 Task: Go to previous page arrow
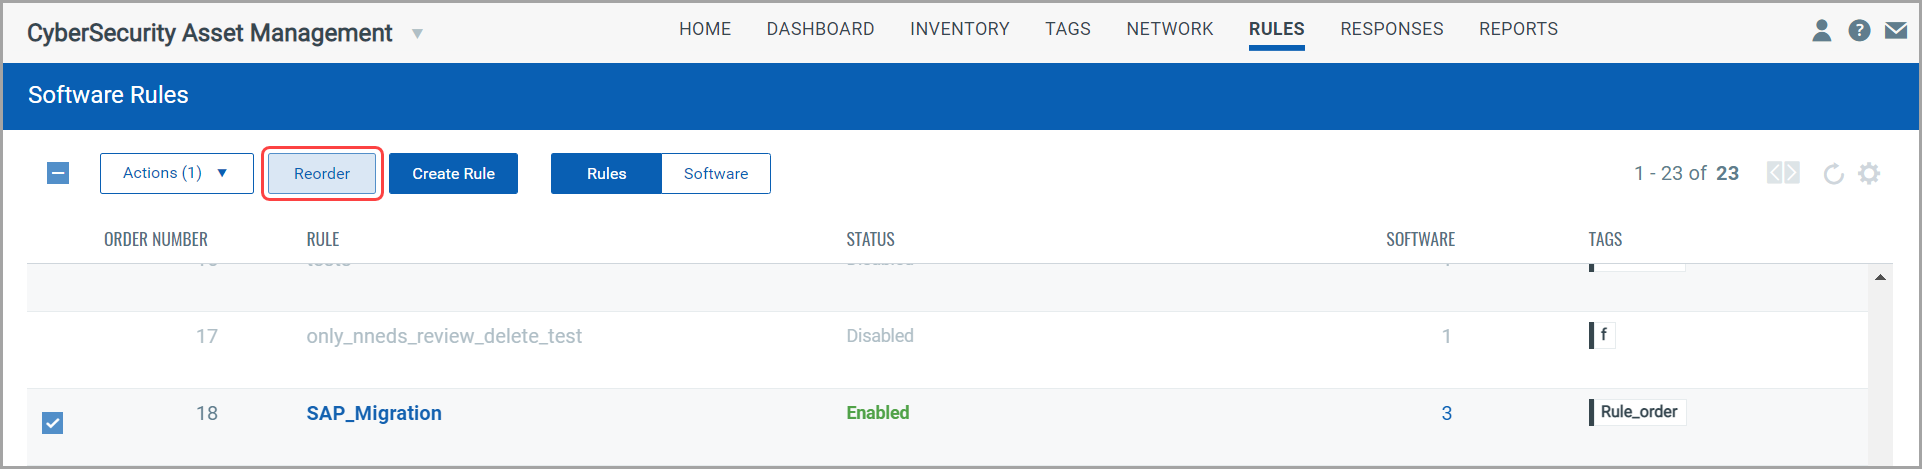[1775, 173]
